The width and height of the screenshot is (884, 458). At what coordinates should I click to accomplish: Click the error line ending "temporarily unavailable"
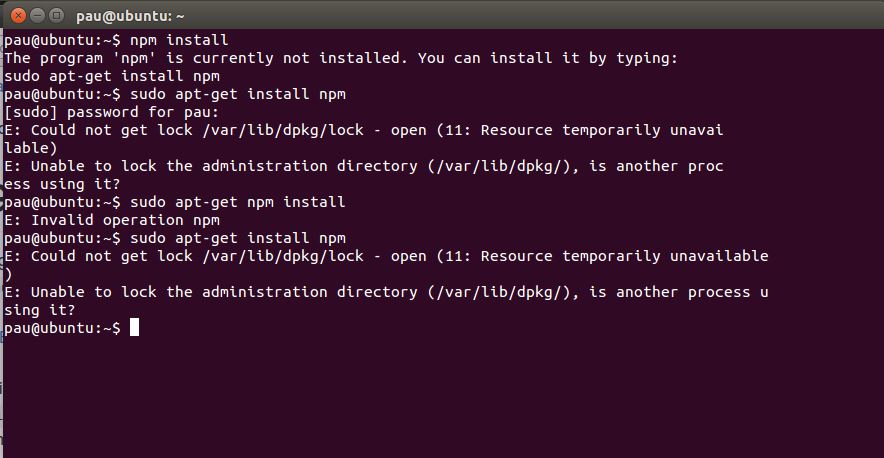pos(386,256)
